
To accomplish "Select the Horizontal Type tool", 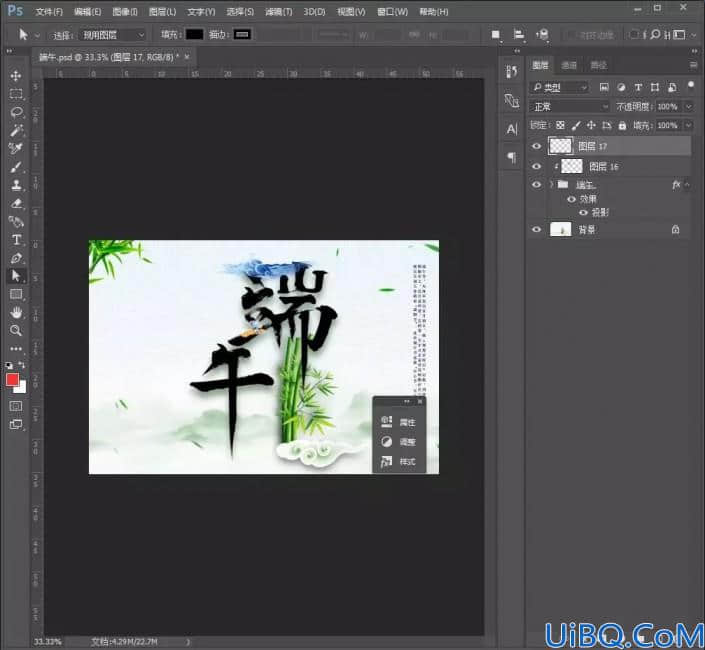I will pos(16,240).
